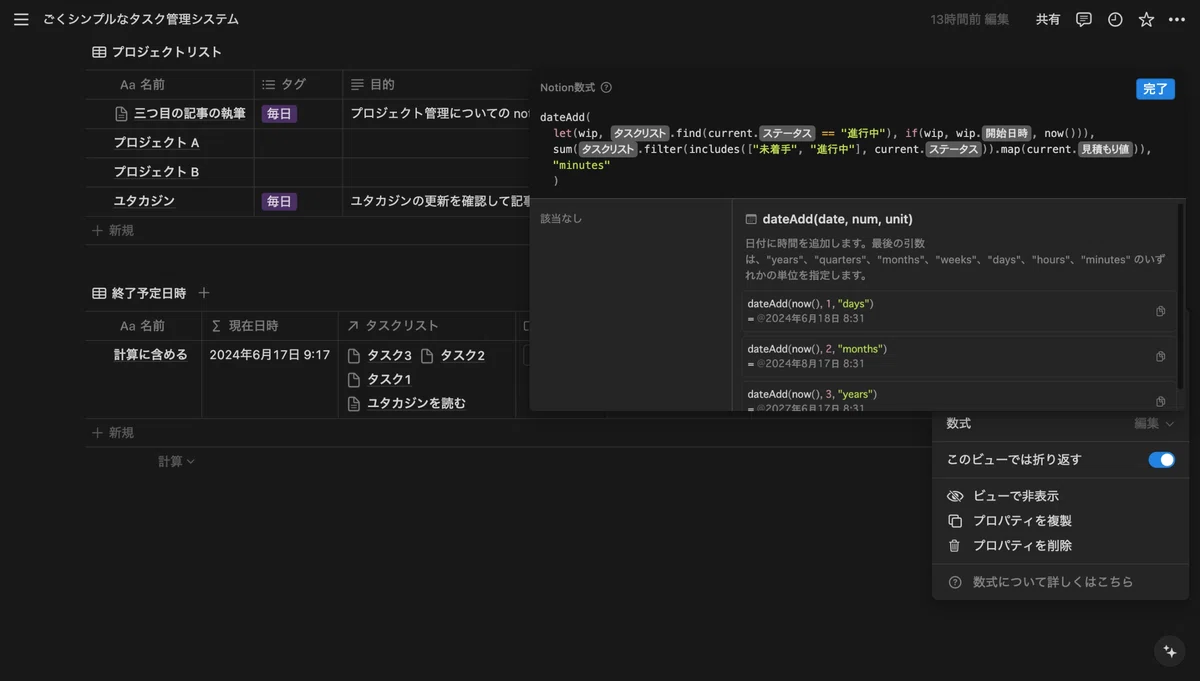Open the プロジェクト A row
Viewport: 1200px width, 681px height.
point(156,143)
